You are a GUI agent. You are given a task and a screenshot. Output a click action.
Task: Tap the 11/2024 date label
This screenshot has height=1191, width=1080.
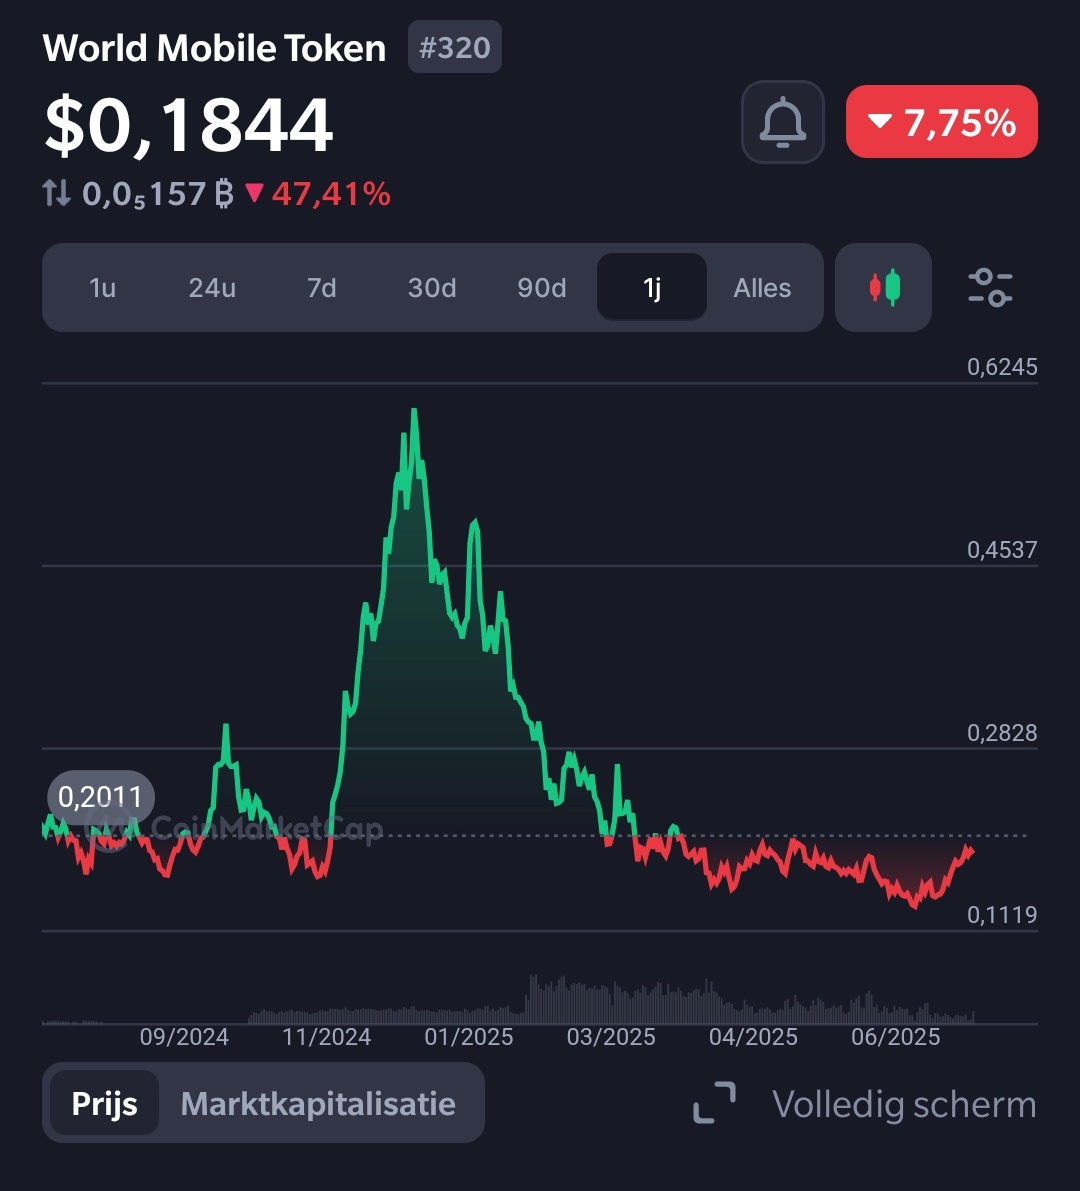coord(327,1037)
